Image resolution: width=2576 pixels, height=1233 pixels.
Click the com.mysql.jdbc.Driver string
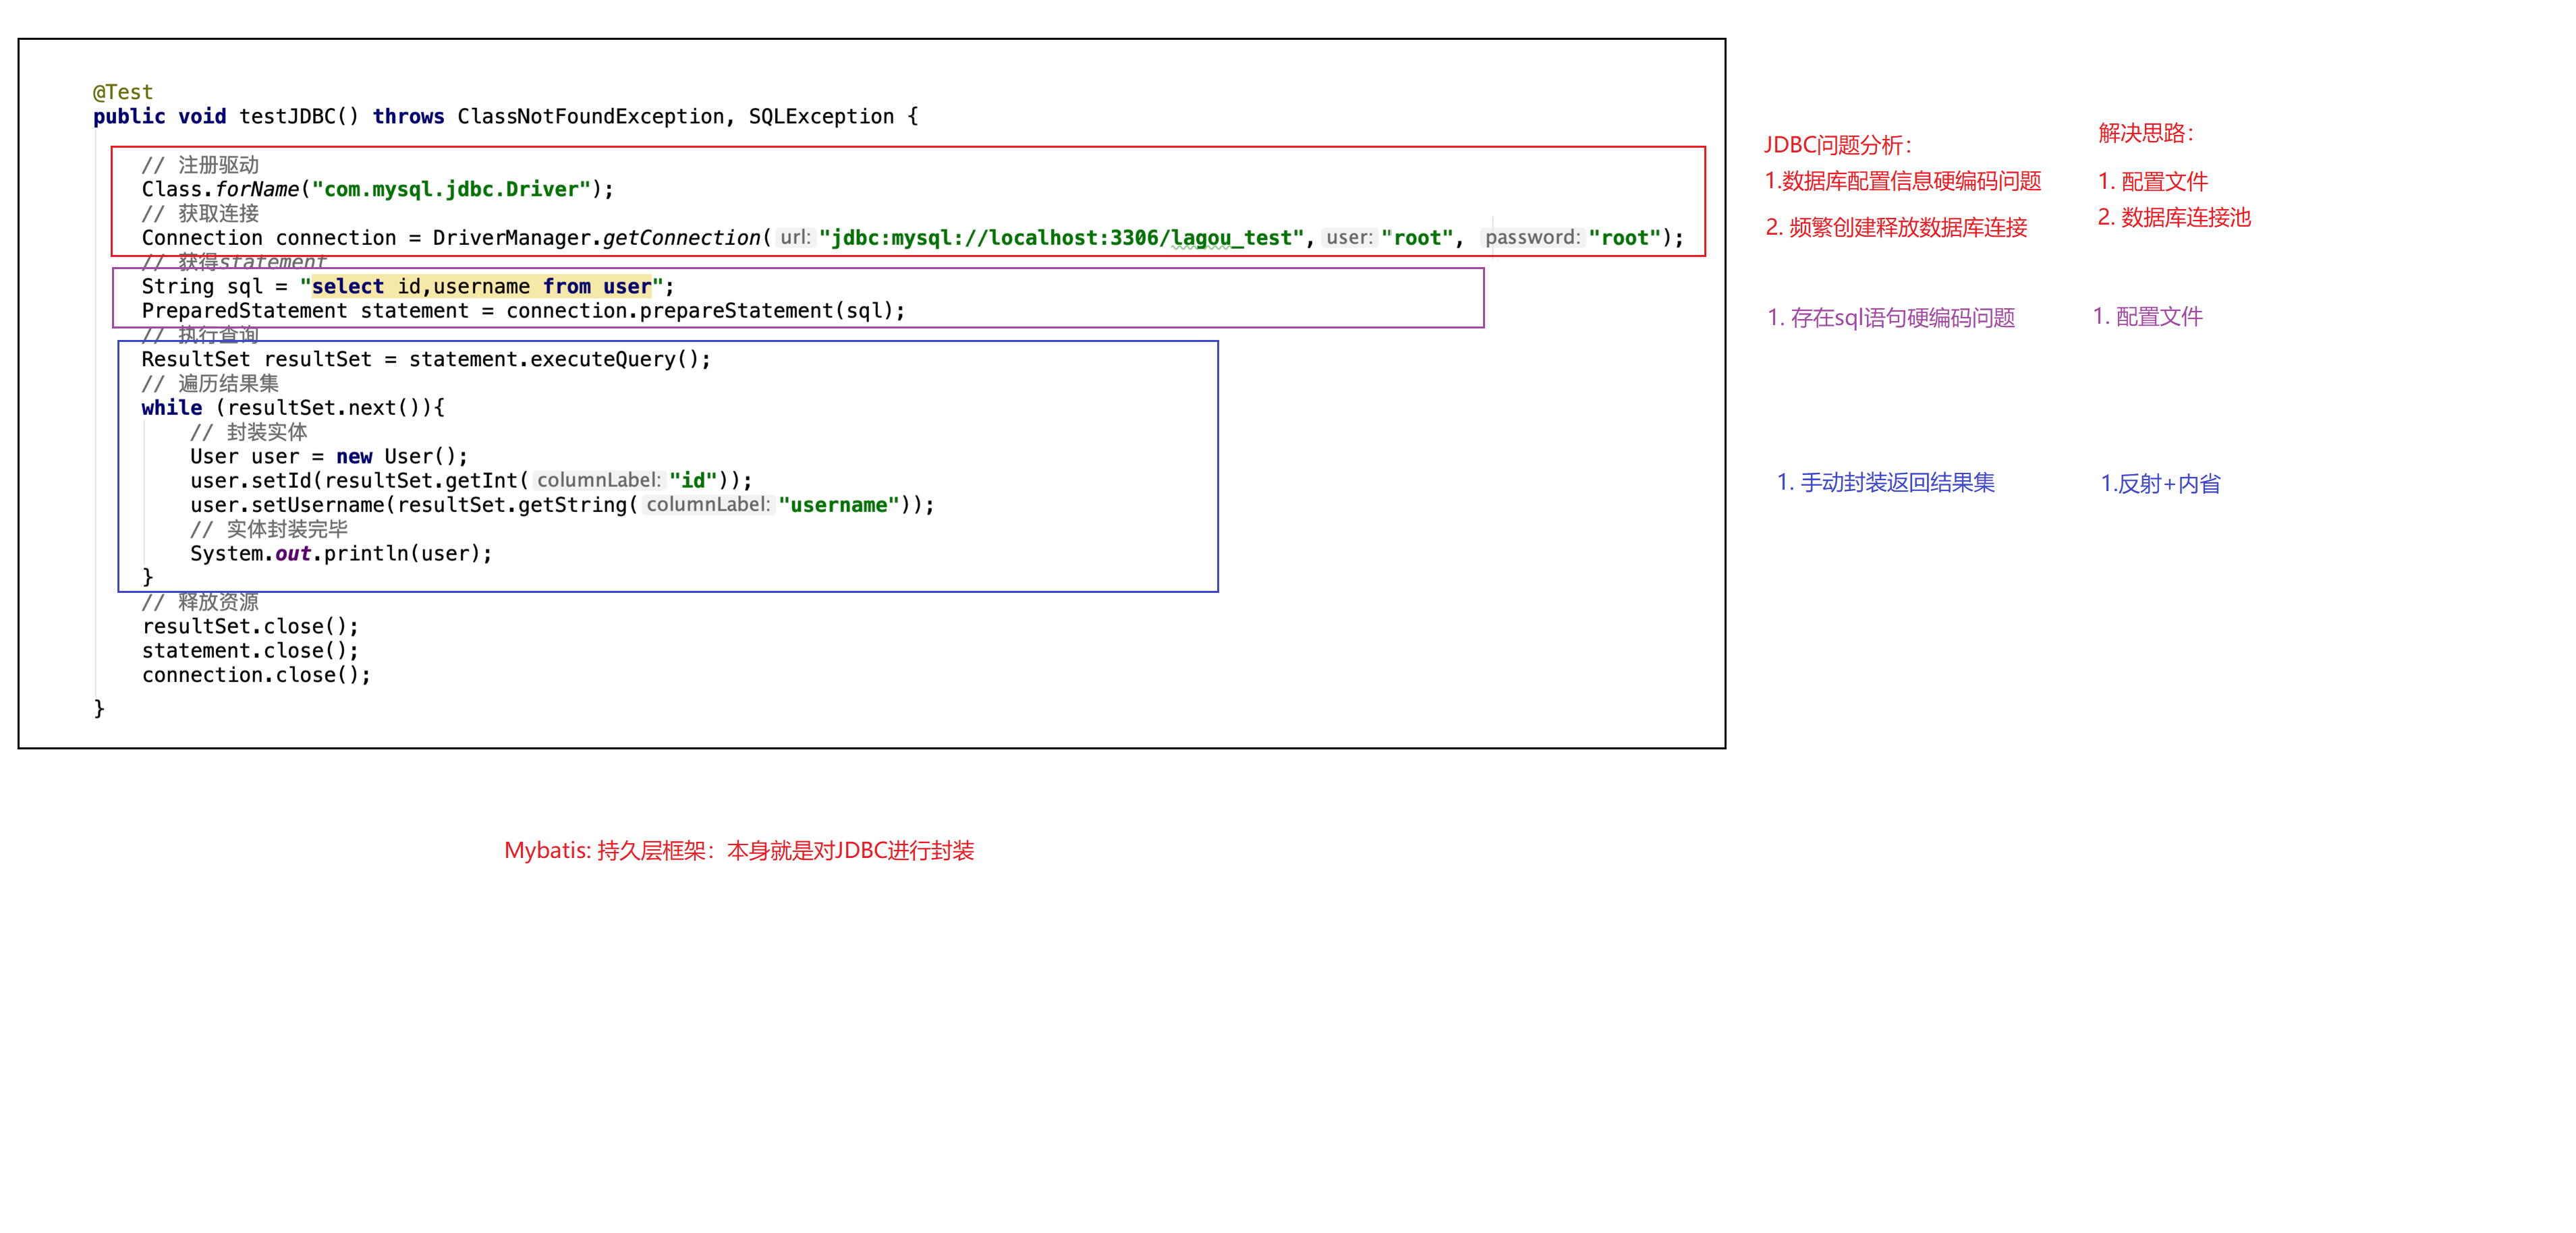pos(451,189)
